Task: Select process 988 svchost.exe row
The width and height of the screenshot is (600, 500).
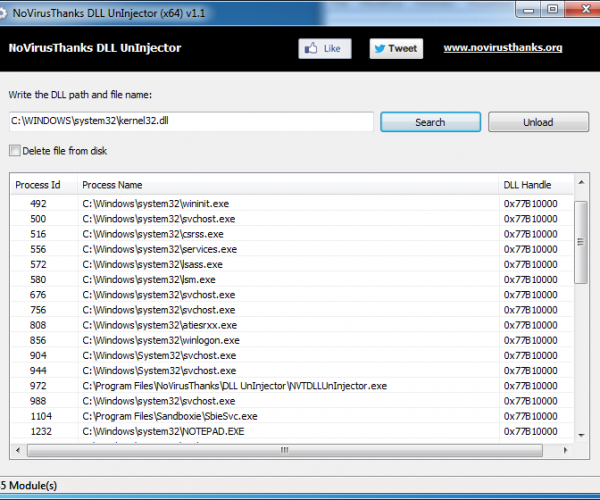Action: point(292,401)
